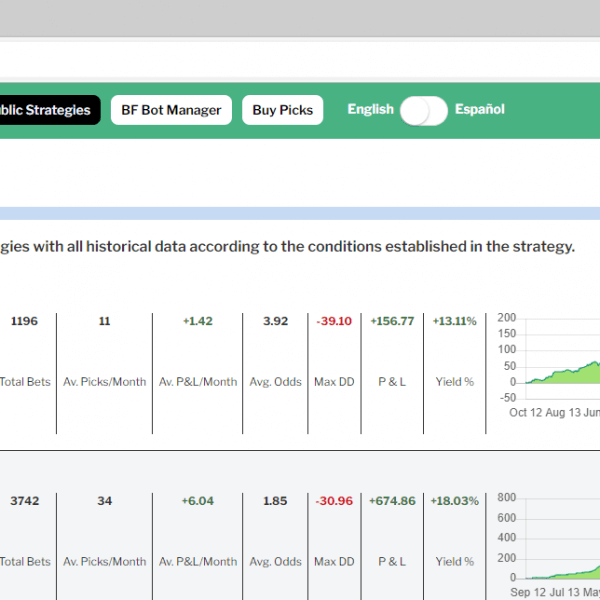This screenshot has width=600, height=600.
Task: Click the -30.96 Max DD value
Action: (334, 501)
